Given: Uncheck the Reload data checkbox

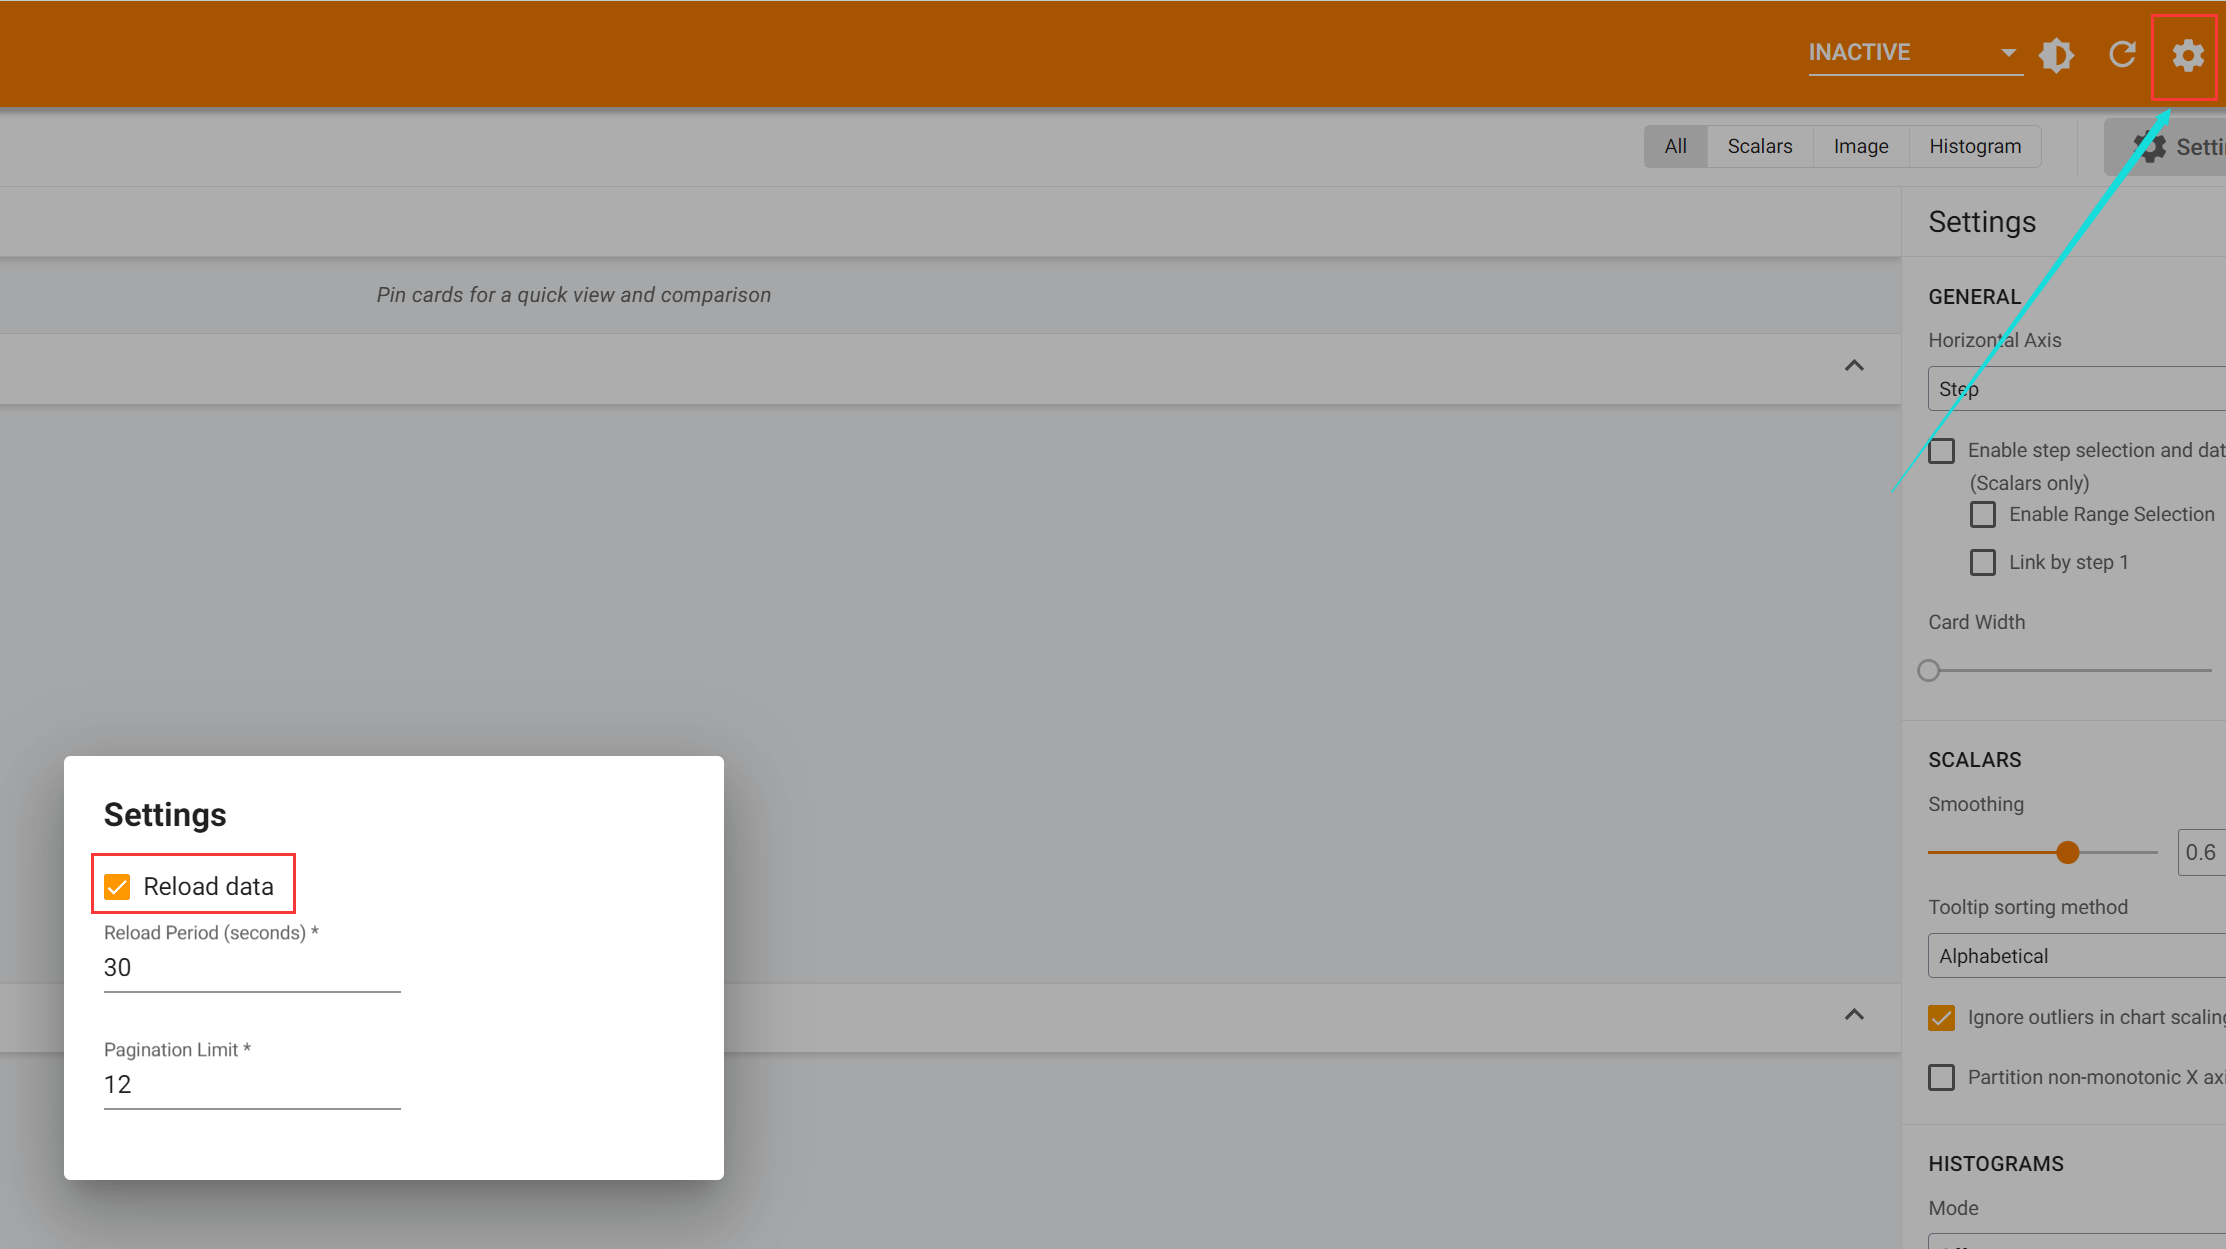Looking at the screenshot, I should tap(118, 887).
